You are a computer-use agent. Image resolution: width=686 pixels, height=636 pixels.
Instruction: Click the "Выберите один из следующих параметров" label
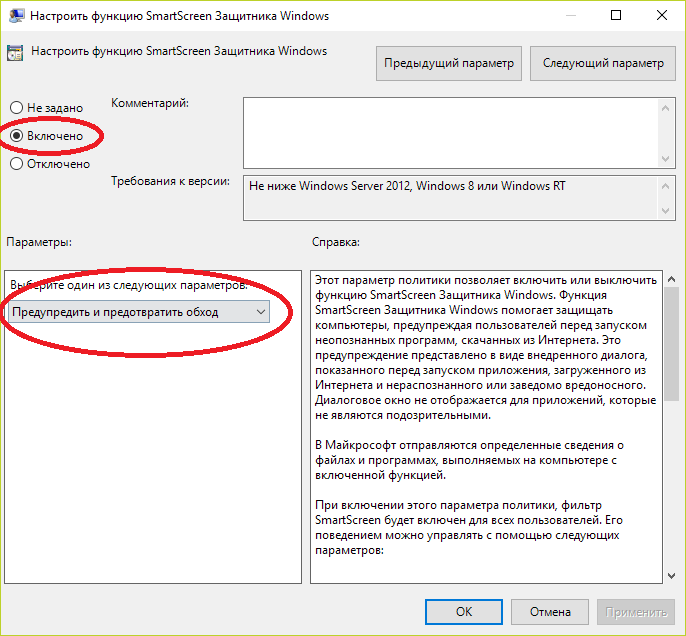(129, 285)
